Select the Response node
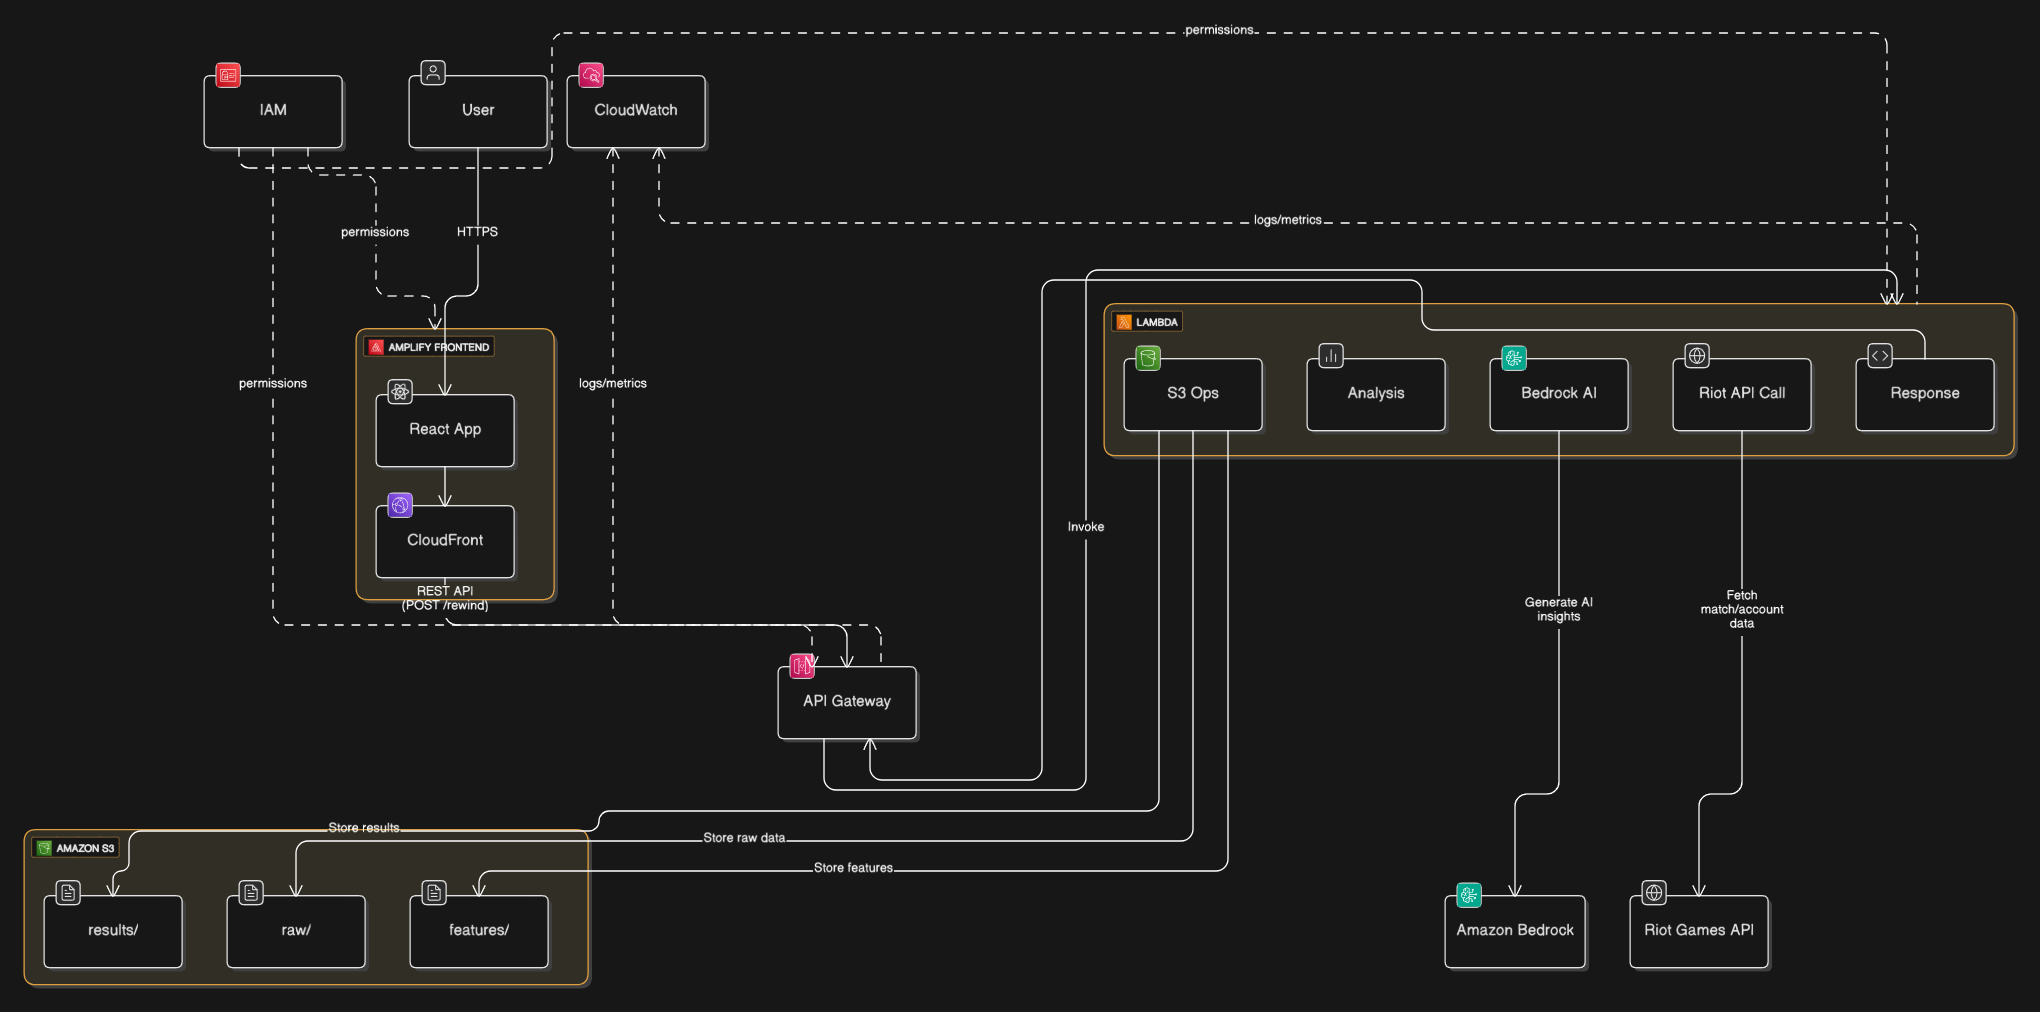 coord(1925,394)
